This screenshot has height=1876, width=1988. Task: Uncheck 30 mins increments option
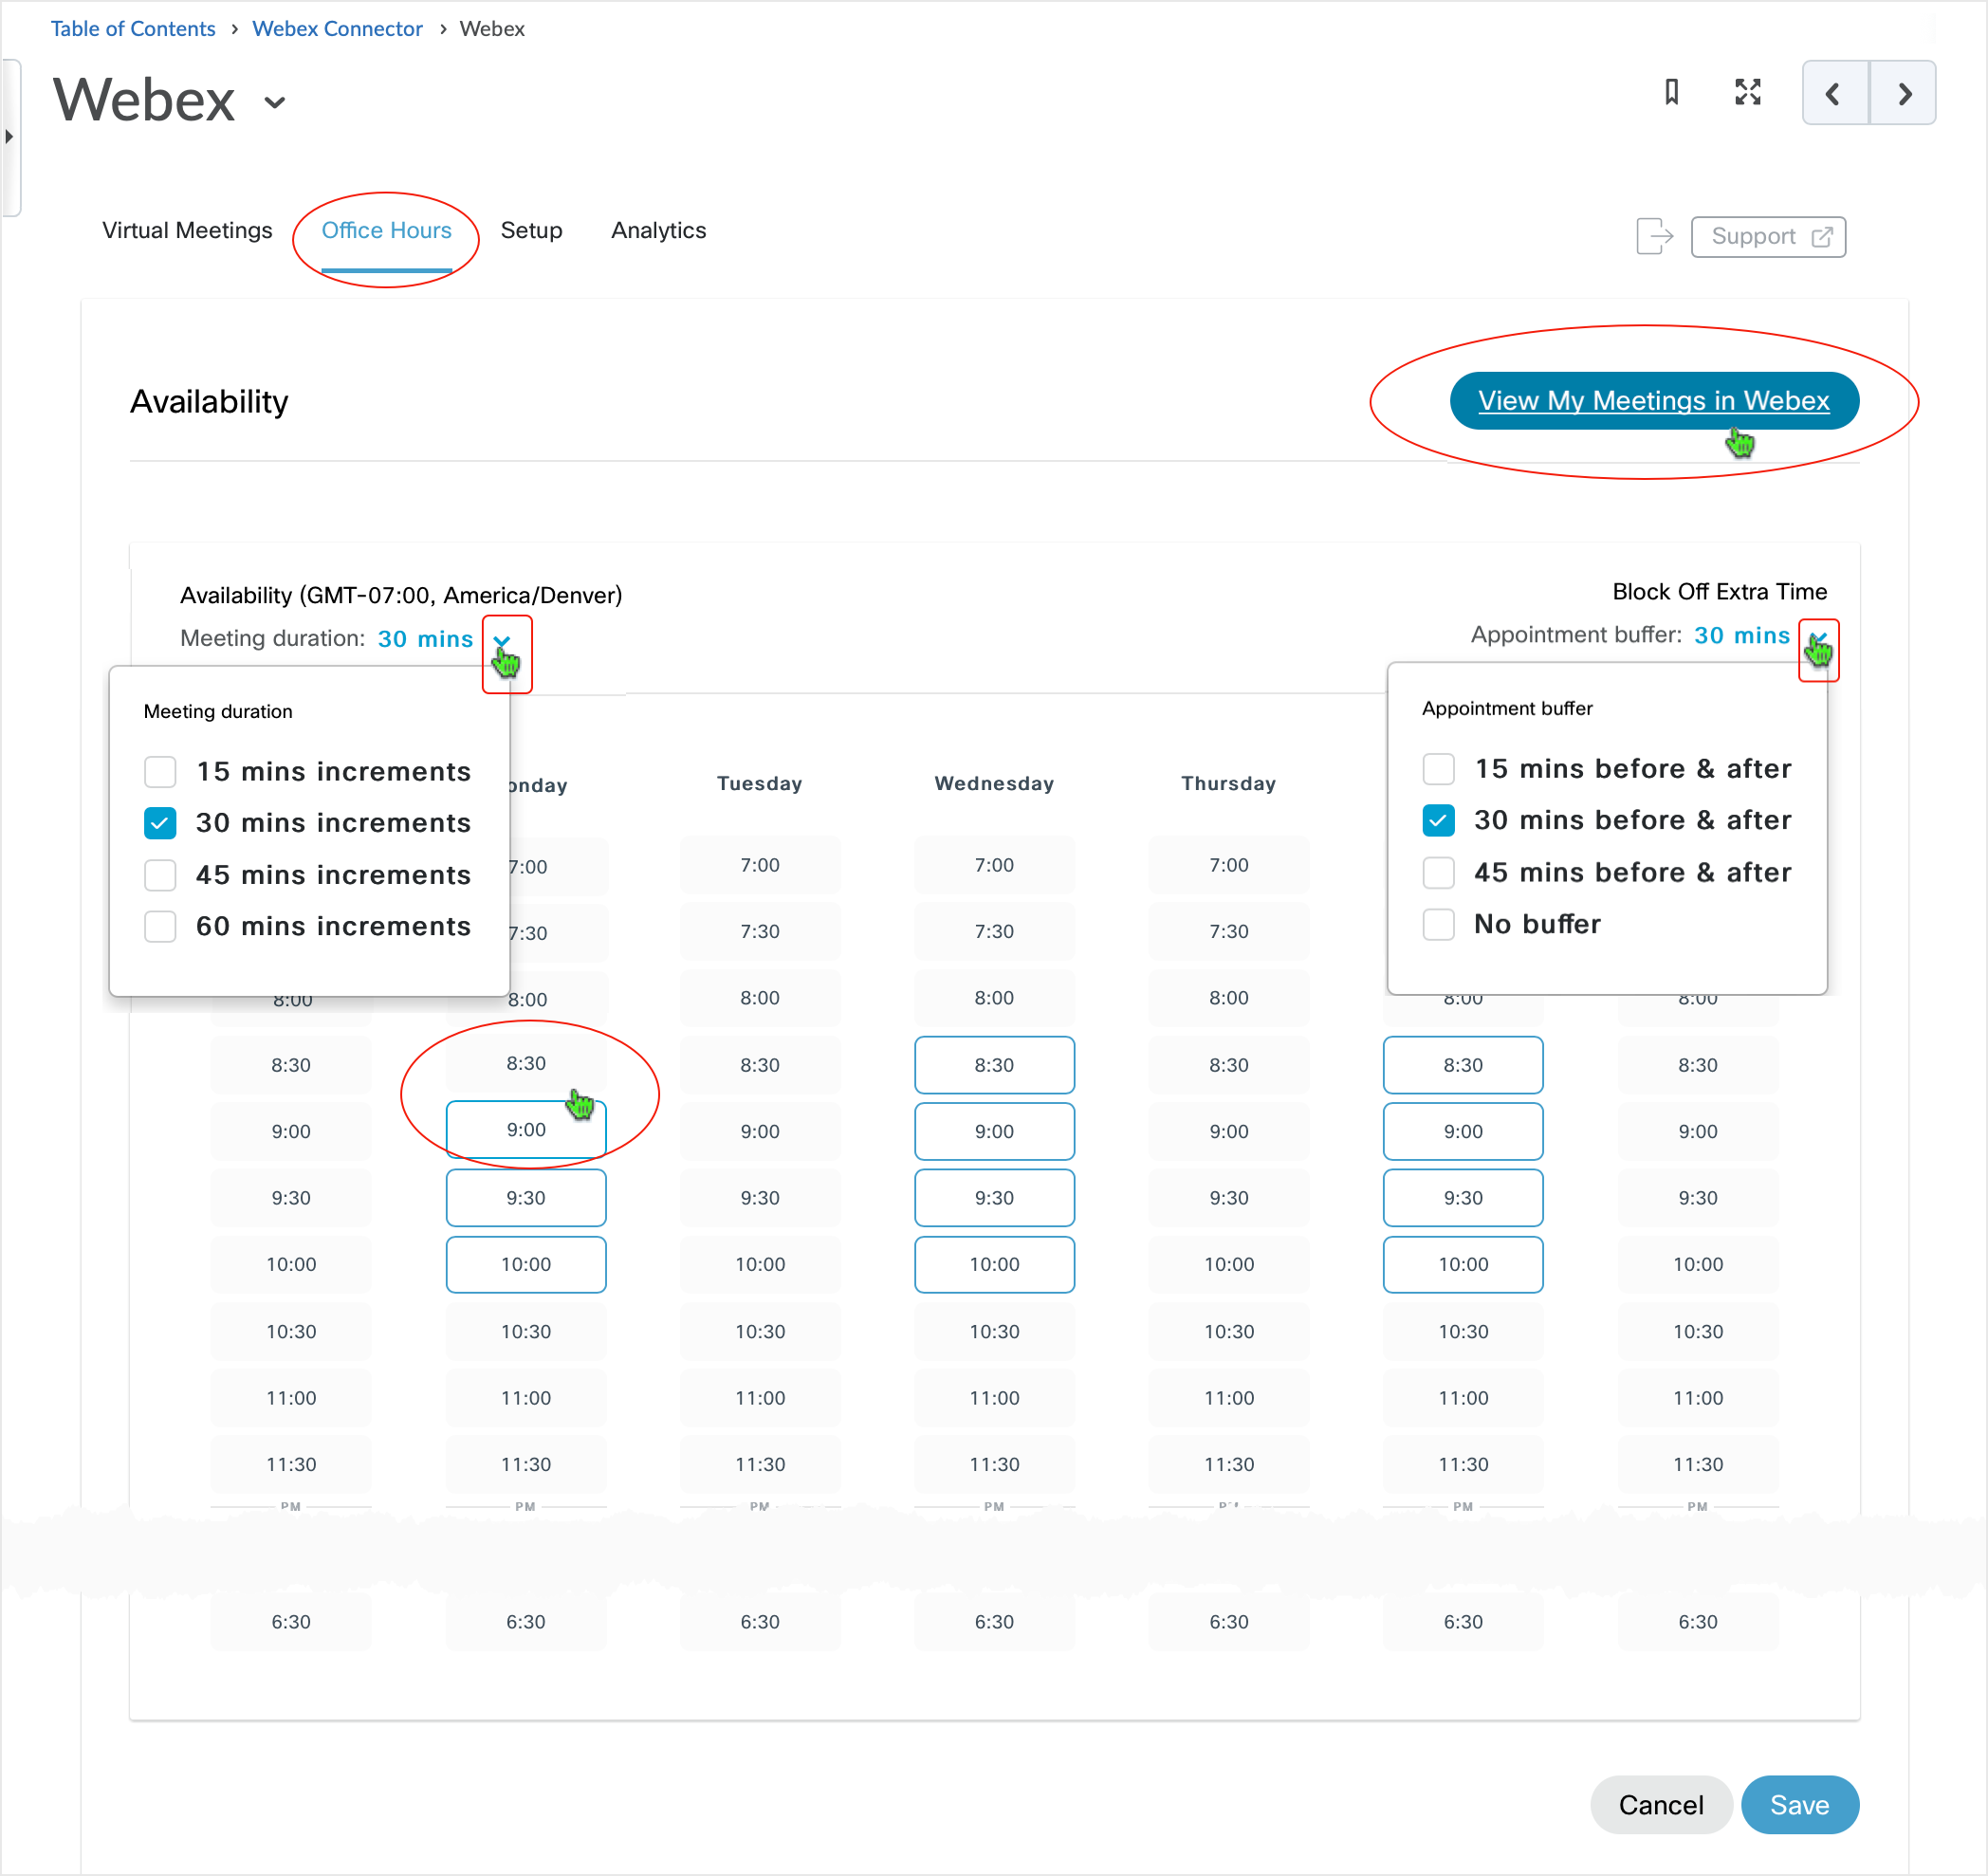(x=160, y=823)
